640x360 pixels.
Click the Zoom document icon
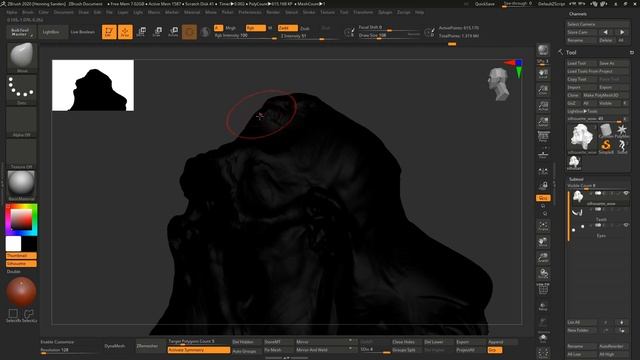[543, 90]
